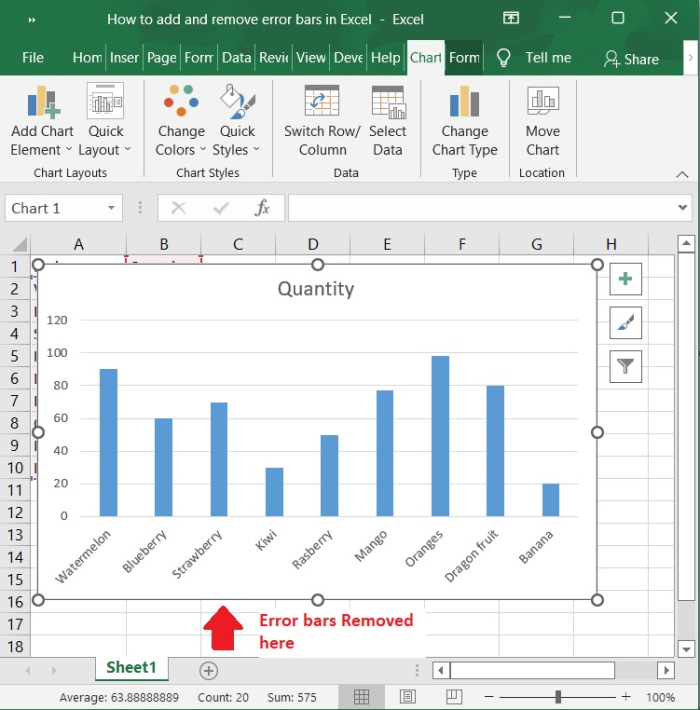Switch to the Developer ribbon tab
The image size is (700, 710).
[348, 58]
